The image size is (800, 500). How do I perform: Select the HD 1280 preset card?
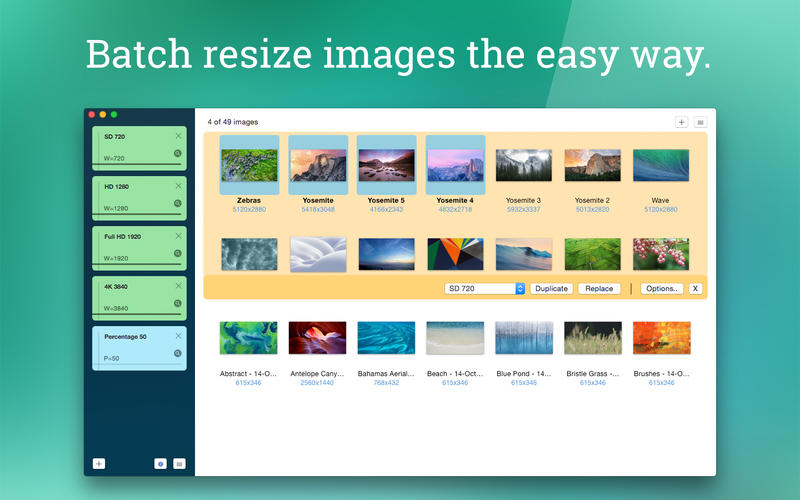[139, 198]
